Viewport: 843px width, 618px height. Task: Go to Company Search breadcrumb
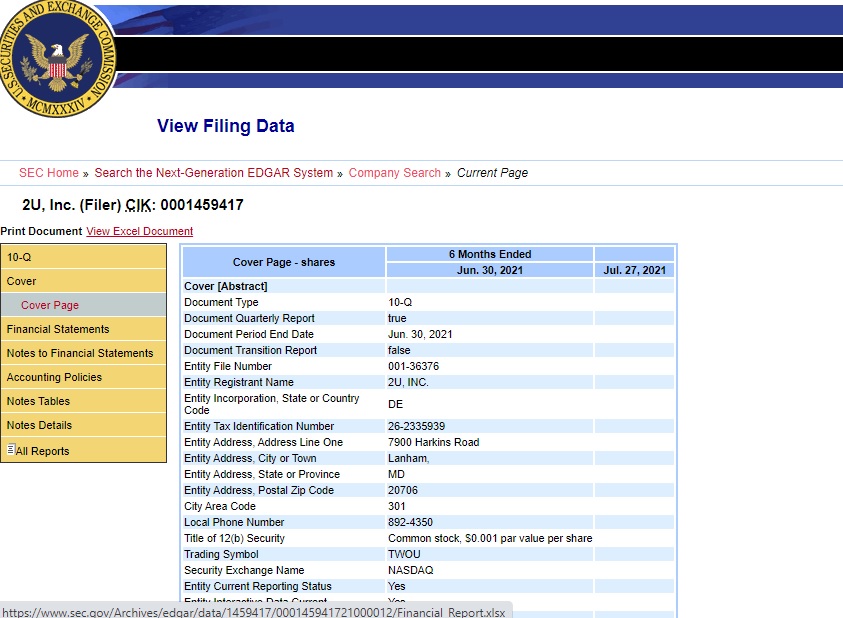395,173
